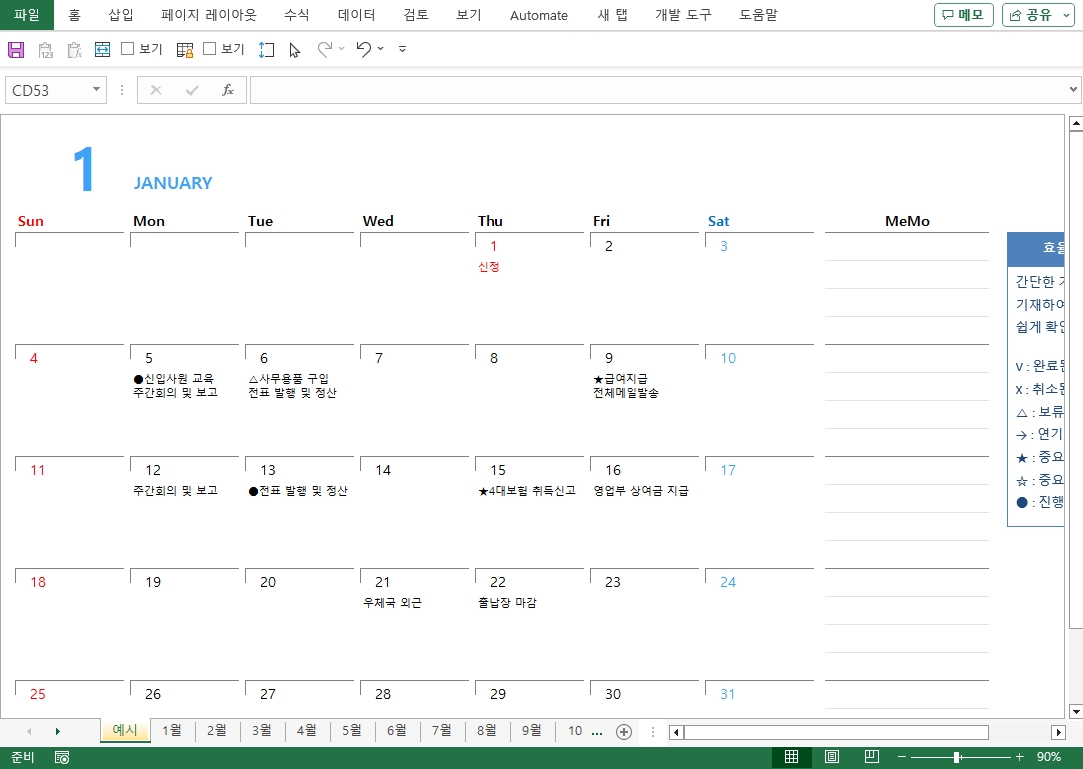The image size is (1083, 769).
Task: Switch to Page Layout view icon
Action: [x=832, y=757]
